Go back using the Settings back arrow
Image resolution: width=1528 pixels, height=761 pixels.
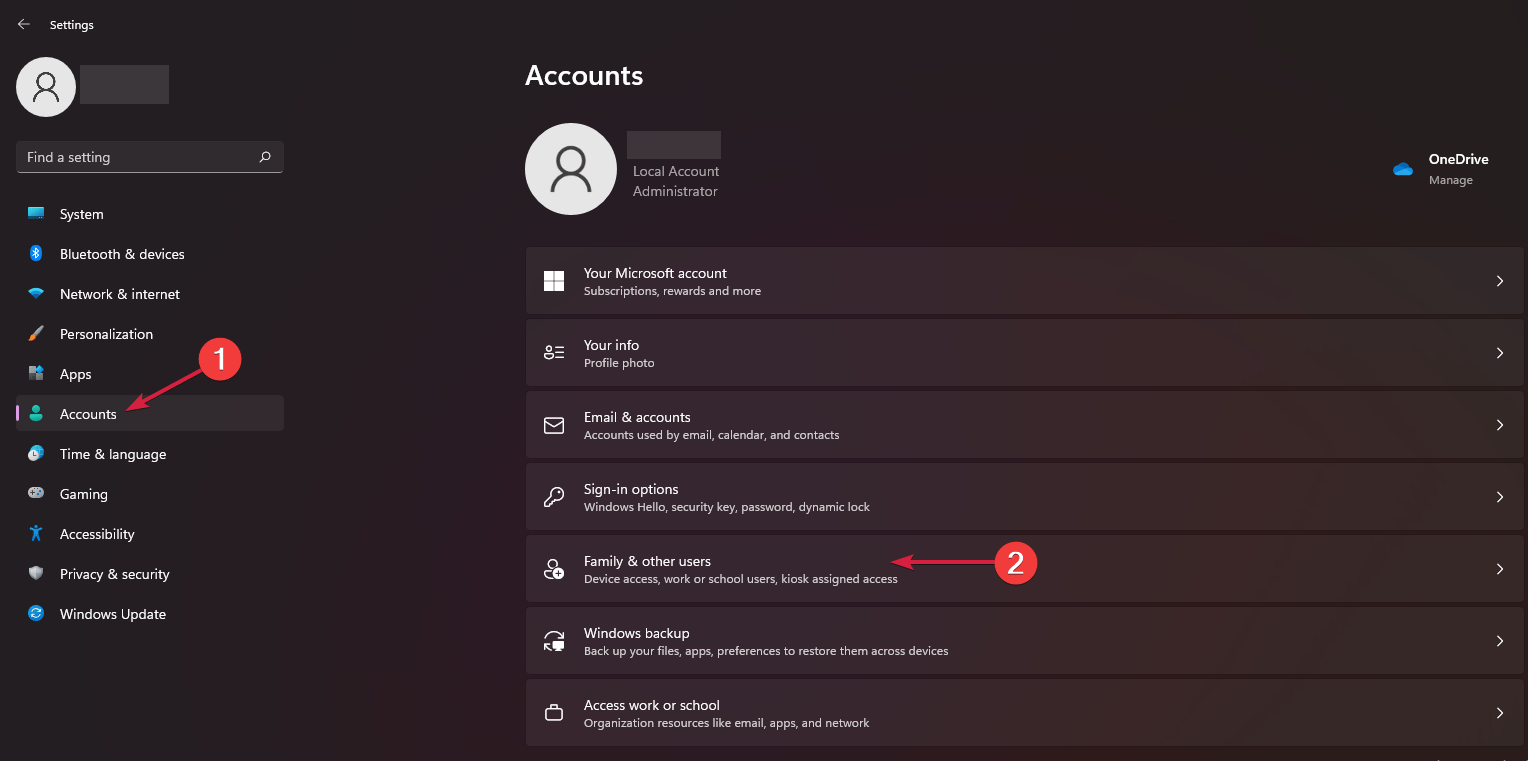[24, 24]
